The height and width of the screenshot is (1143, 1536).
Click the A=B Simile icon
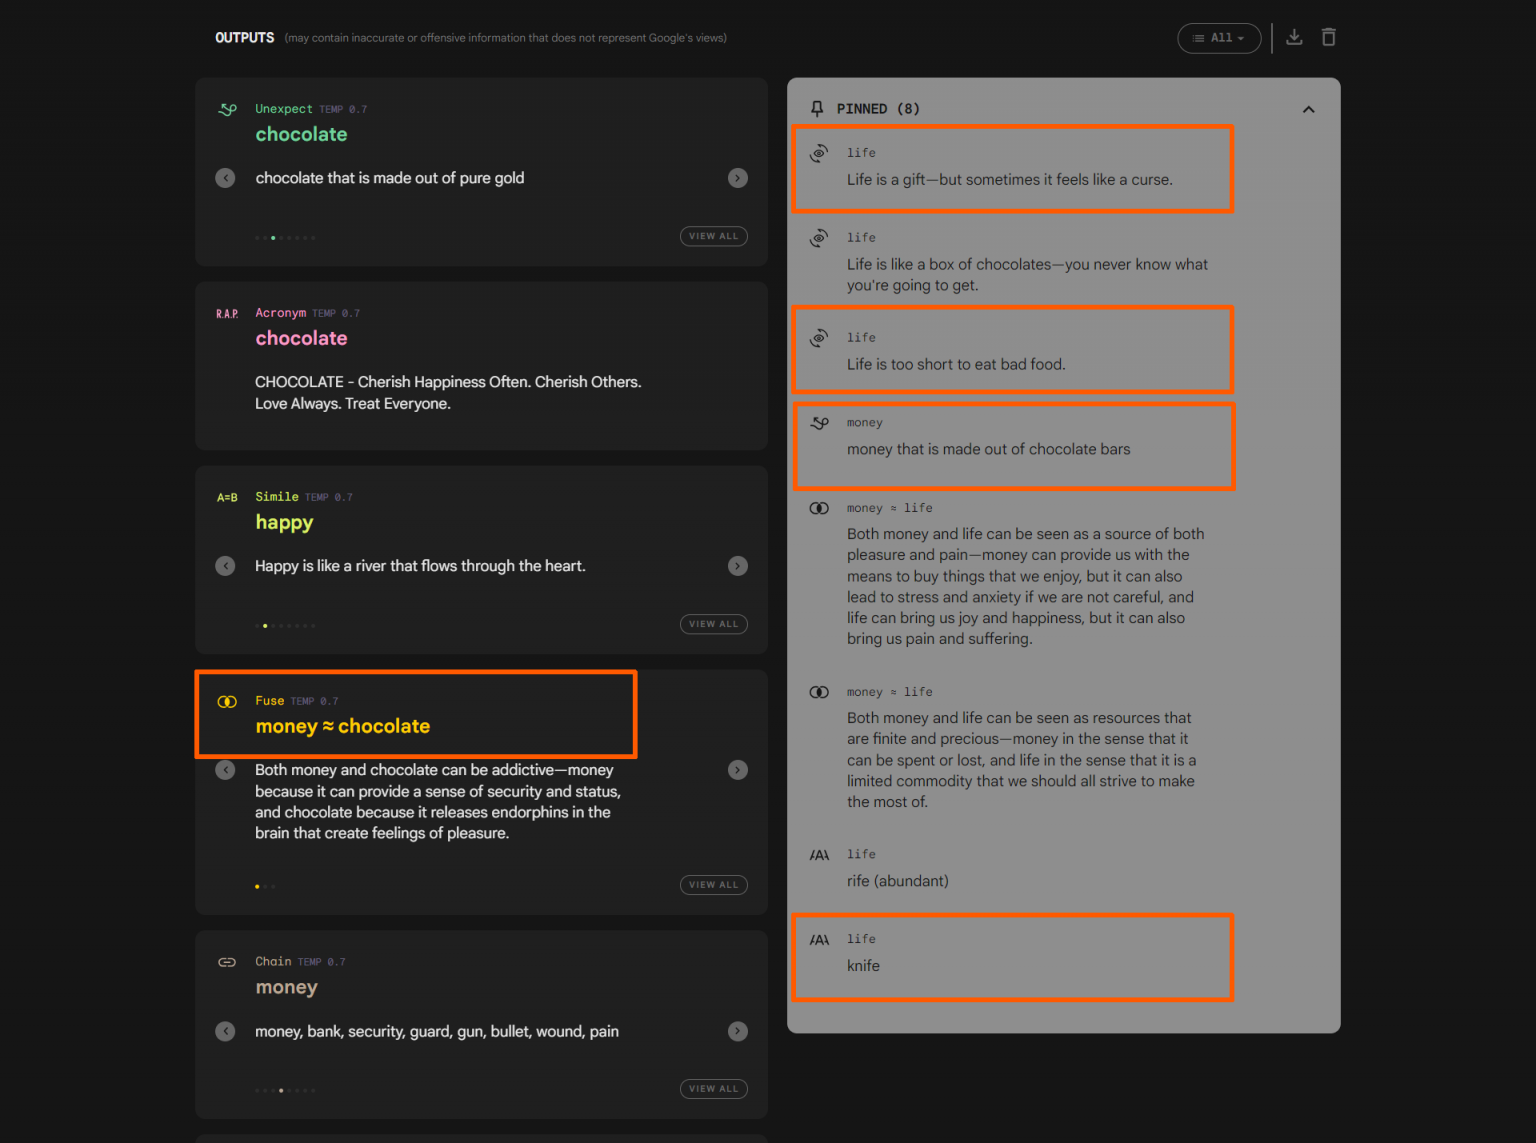pyautogui.click(x=227, y=497)
